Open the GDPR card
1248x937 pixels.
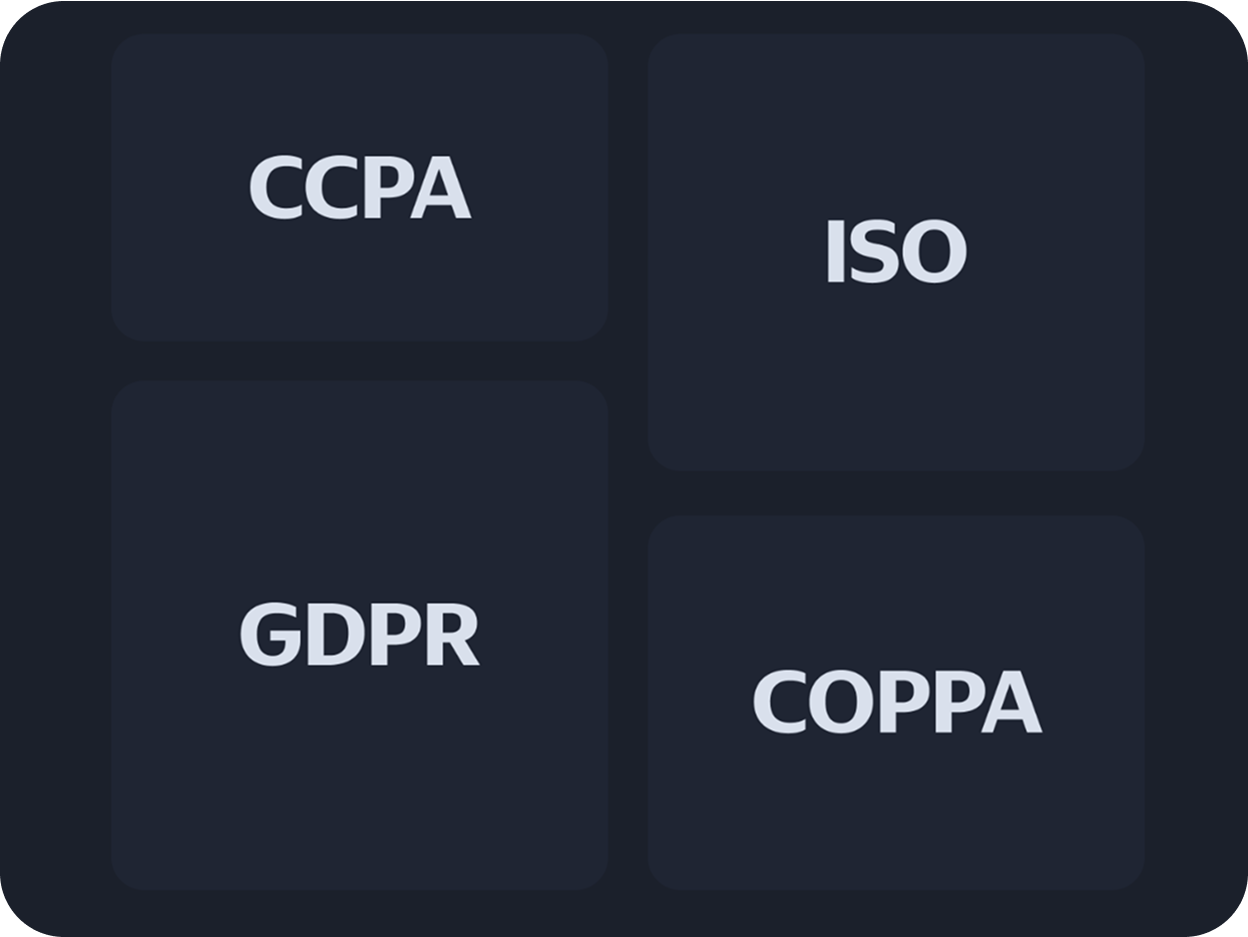click(359, 635)
